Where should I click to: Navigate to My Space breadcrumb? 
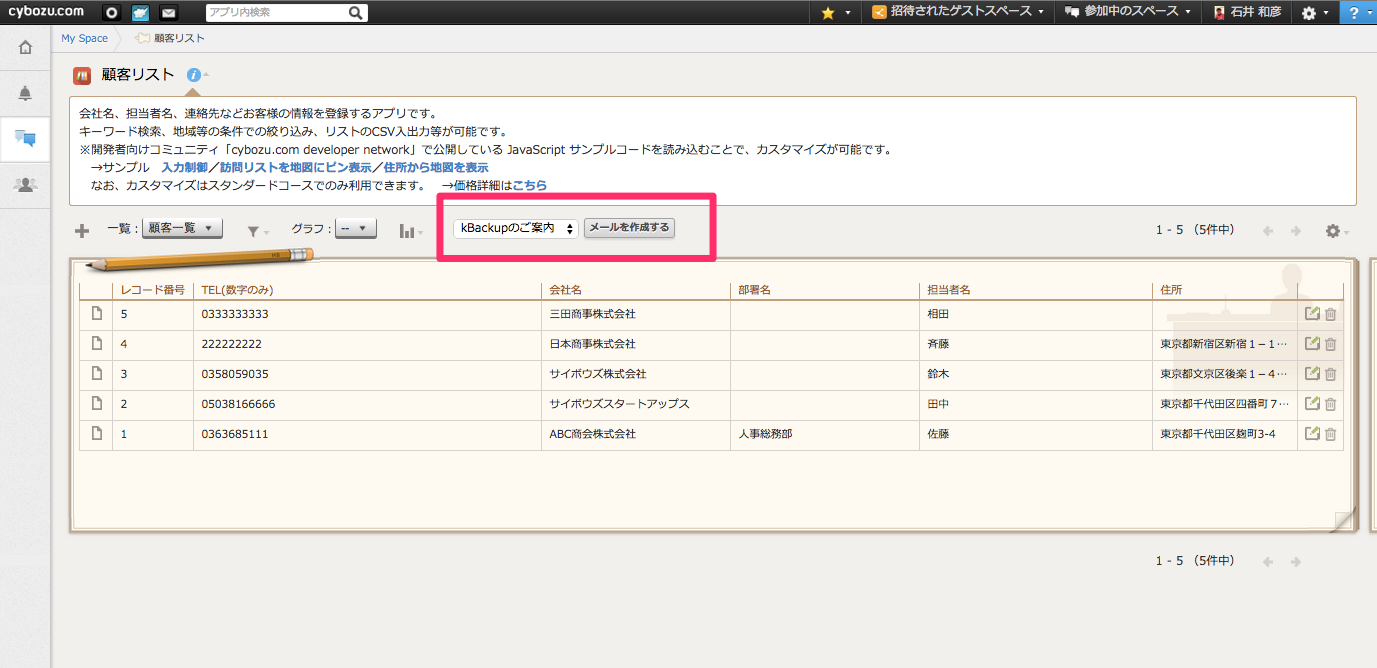(x=84, y=38)
